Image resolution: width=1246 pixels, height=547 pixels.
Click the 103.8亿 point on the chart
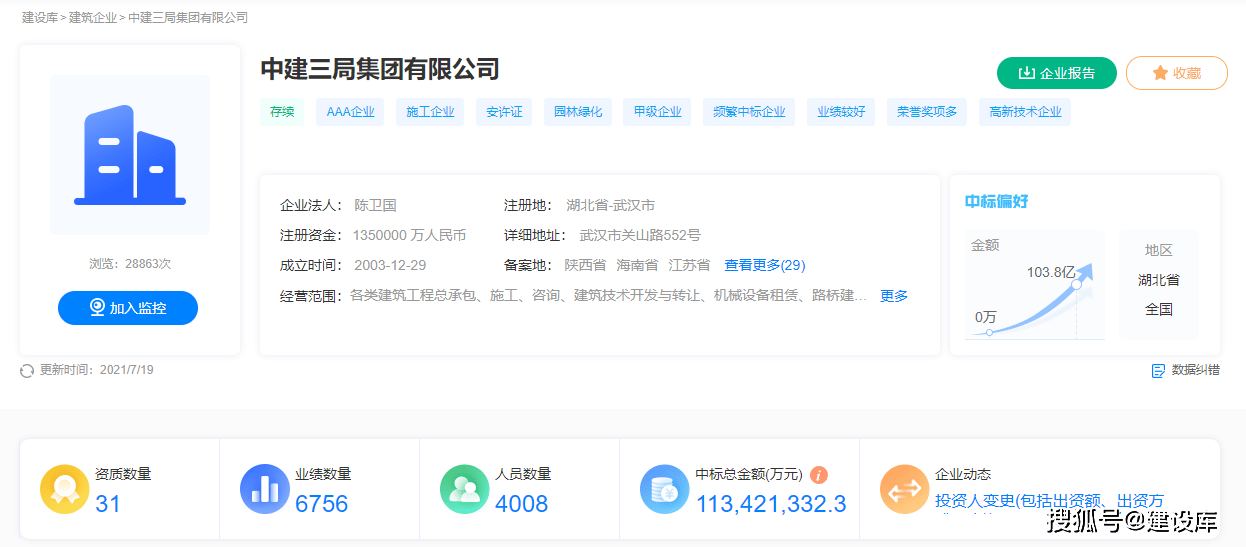1076,285
